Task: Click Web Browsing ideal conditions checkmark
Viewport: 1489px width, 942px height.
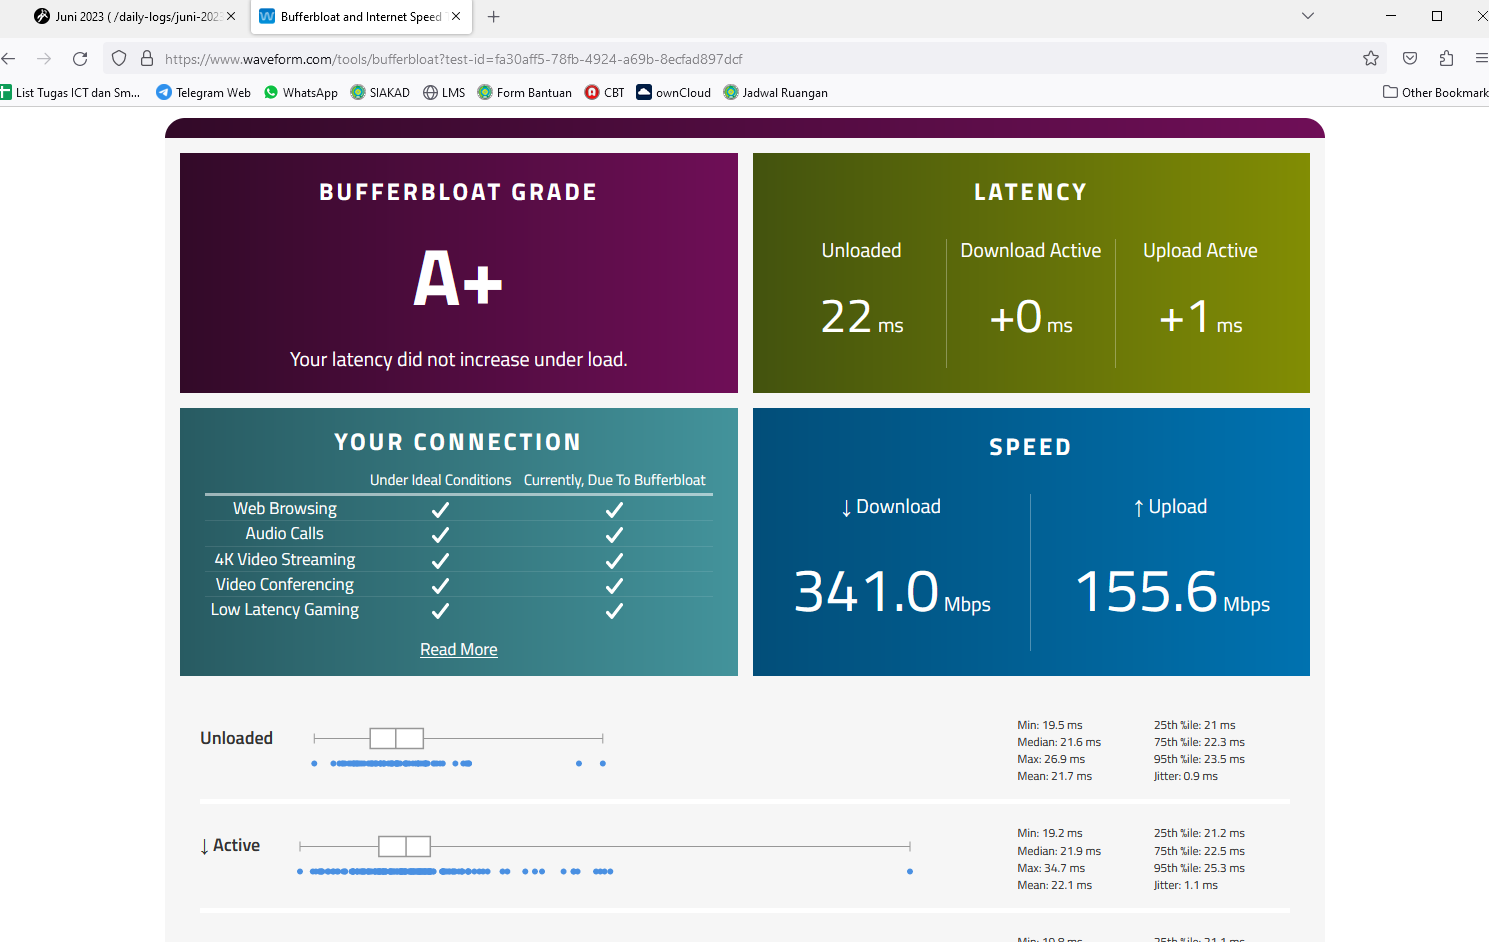Action: pyautogui.click(x=440, y=509)
